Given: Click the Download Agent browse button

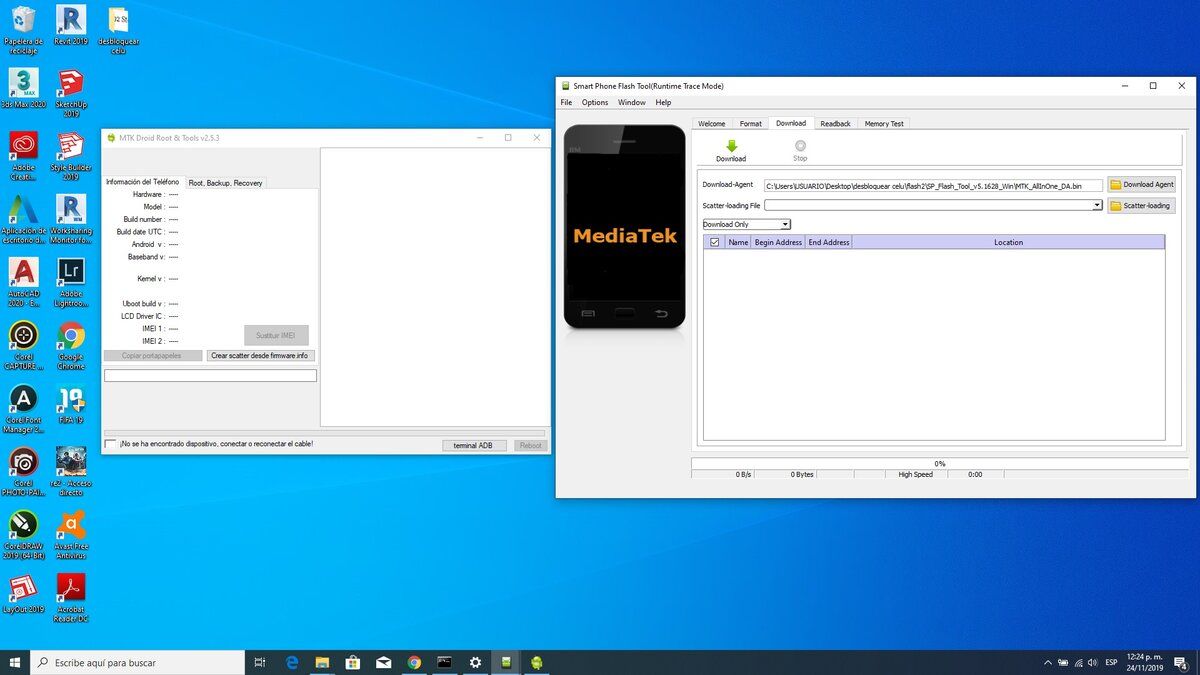Looking at the screenshot, I should coord(1141,185).
